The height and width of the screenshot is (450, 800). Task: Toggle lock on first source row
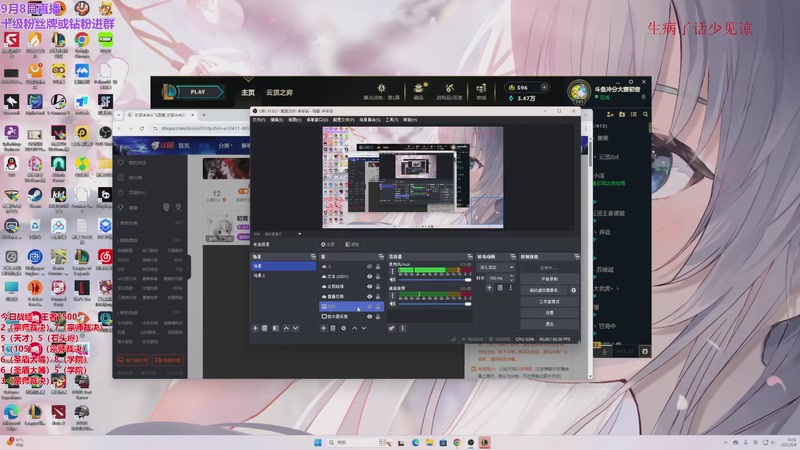tap(378, 266)
